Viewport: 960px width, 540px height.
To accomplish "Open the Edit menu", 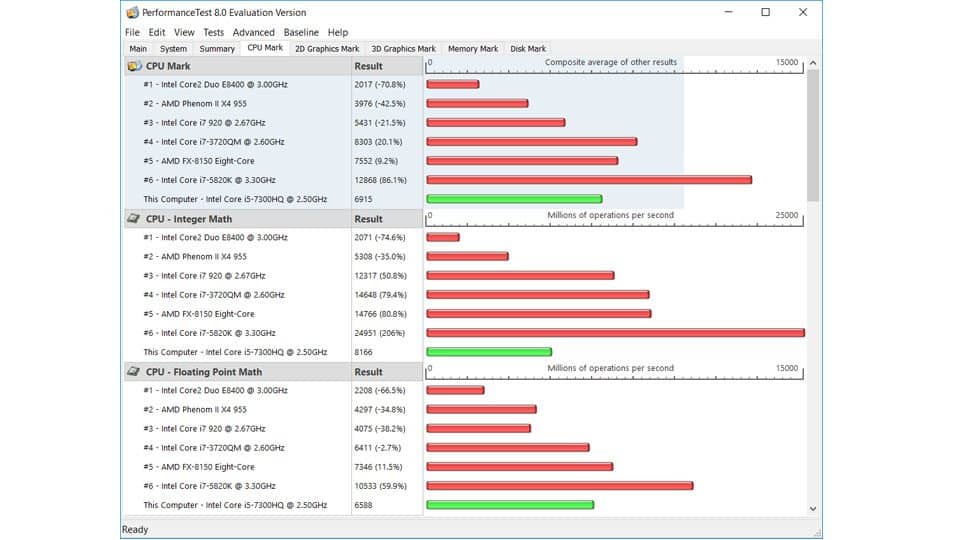I will click(x=157, y=32).
